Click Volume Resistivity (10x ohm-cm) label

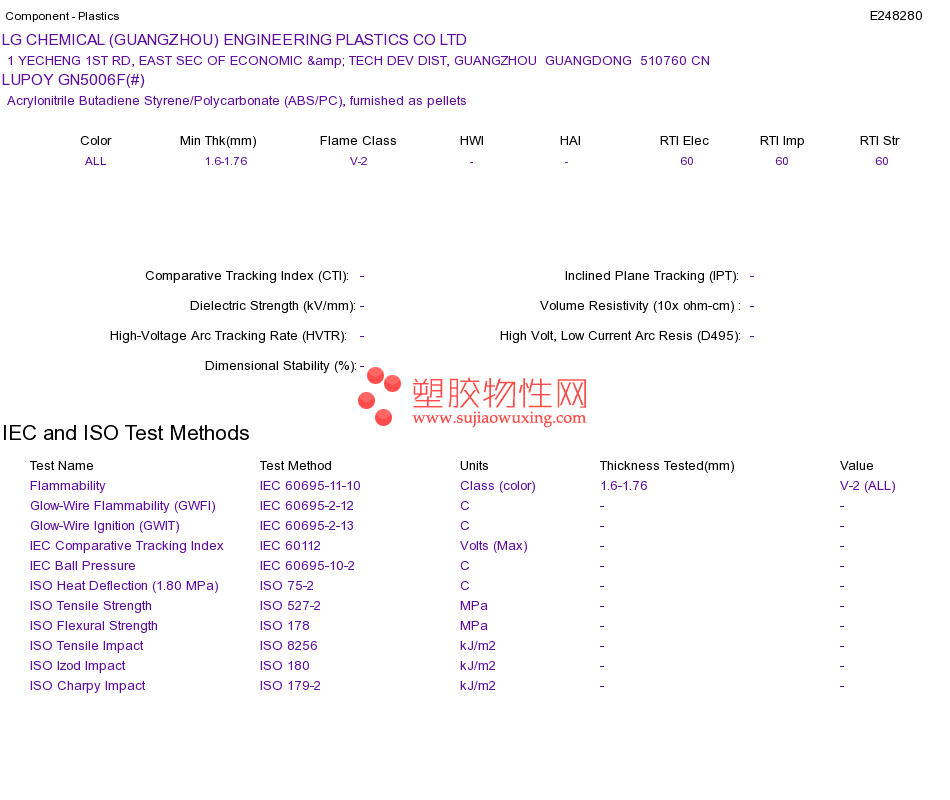(640, 306)
